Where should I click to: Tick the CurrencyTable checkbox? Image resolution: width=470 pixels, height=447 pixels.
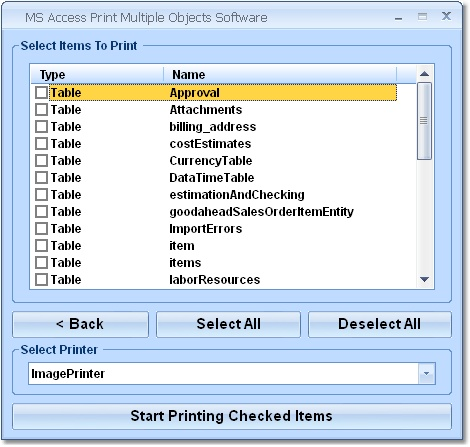point(41,161)
